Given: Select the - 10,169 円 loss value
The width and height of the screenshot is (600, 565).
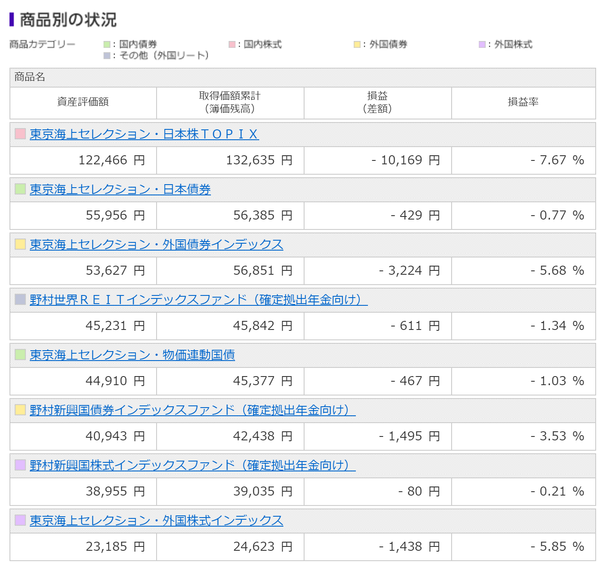Looking at the screenshot, I should tap(406, 160).
